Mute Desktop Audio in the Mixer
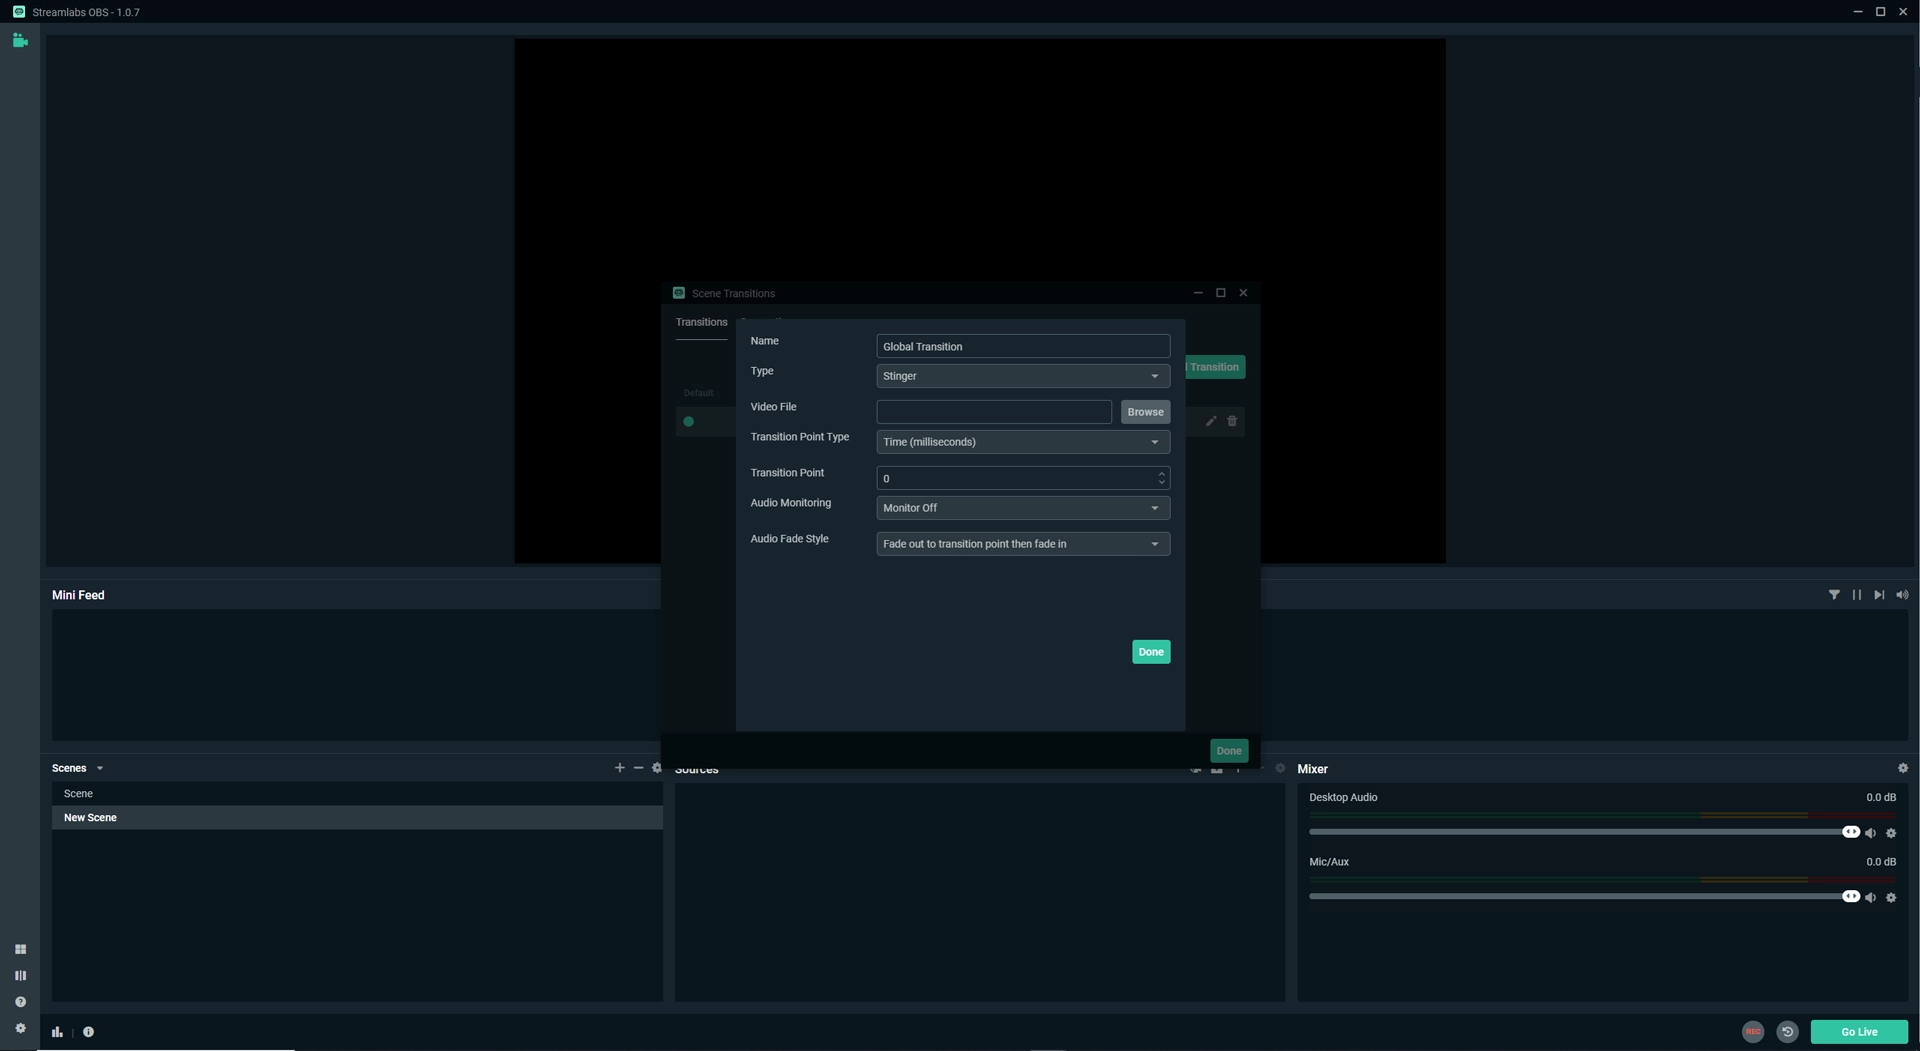This screenshot has width=1920, height=1051. pyautogui.click(x=1871, y=832)
